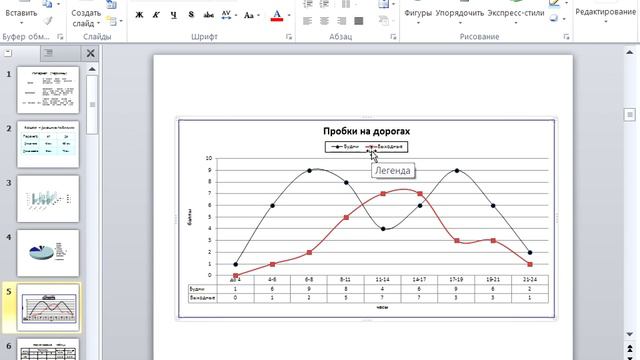Expand the Создать слайд dropdown arrow
The width and height of the screenshot is (640, 360).
point(98,24)
